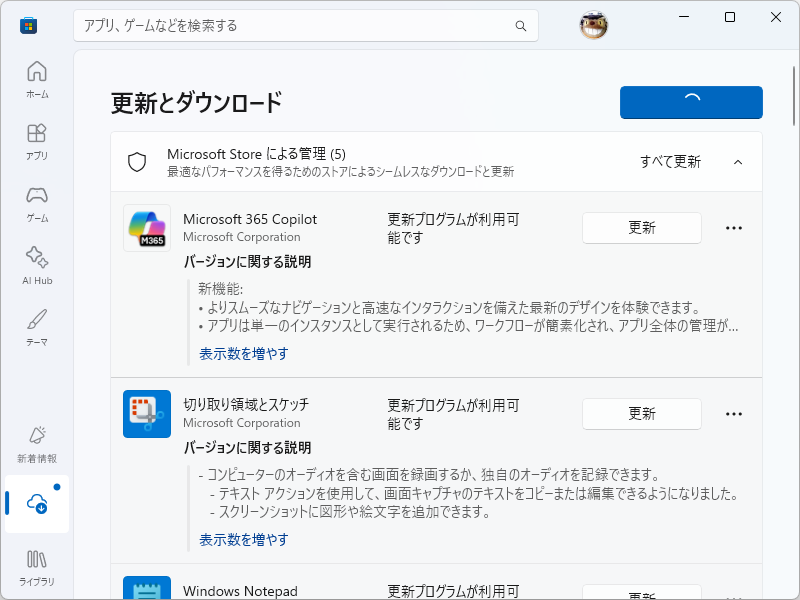Screen dimensions: 800x600
Task: Click すべて更新 (Update all)
Action: point(670,162)
